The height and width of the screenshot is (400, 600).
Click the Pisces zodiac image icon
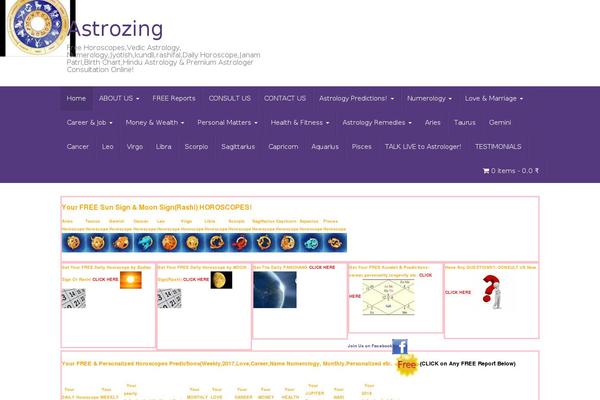tap(335, 242)
